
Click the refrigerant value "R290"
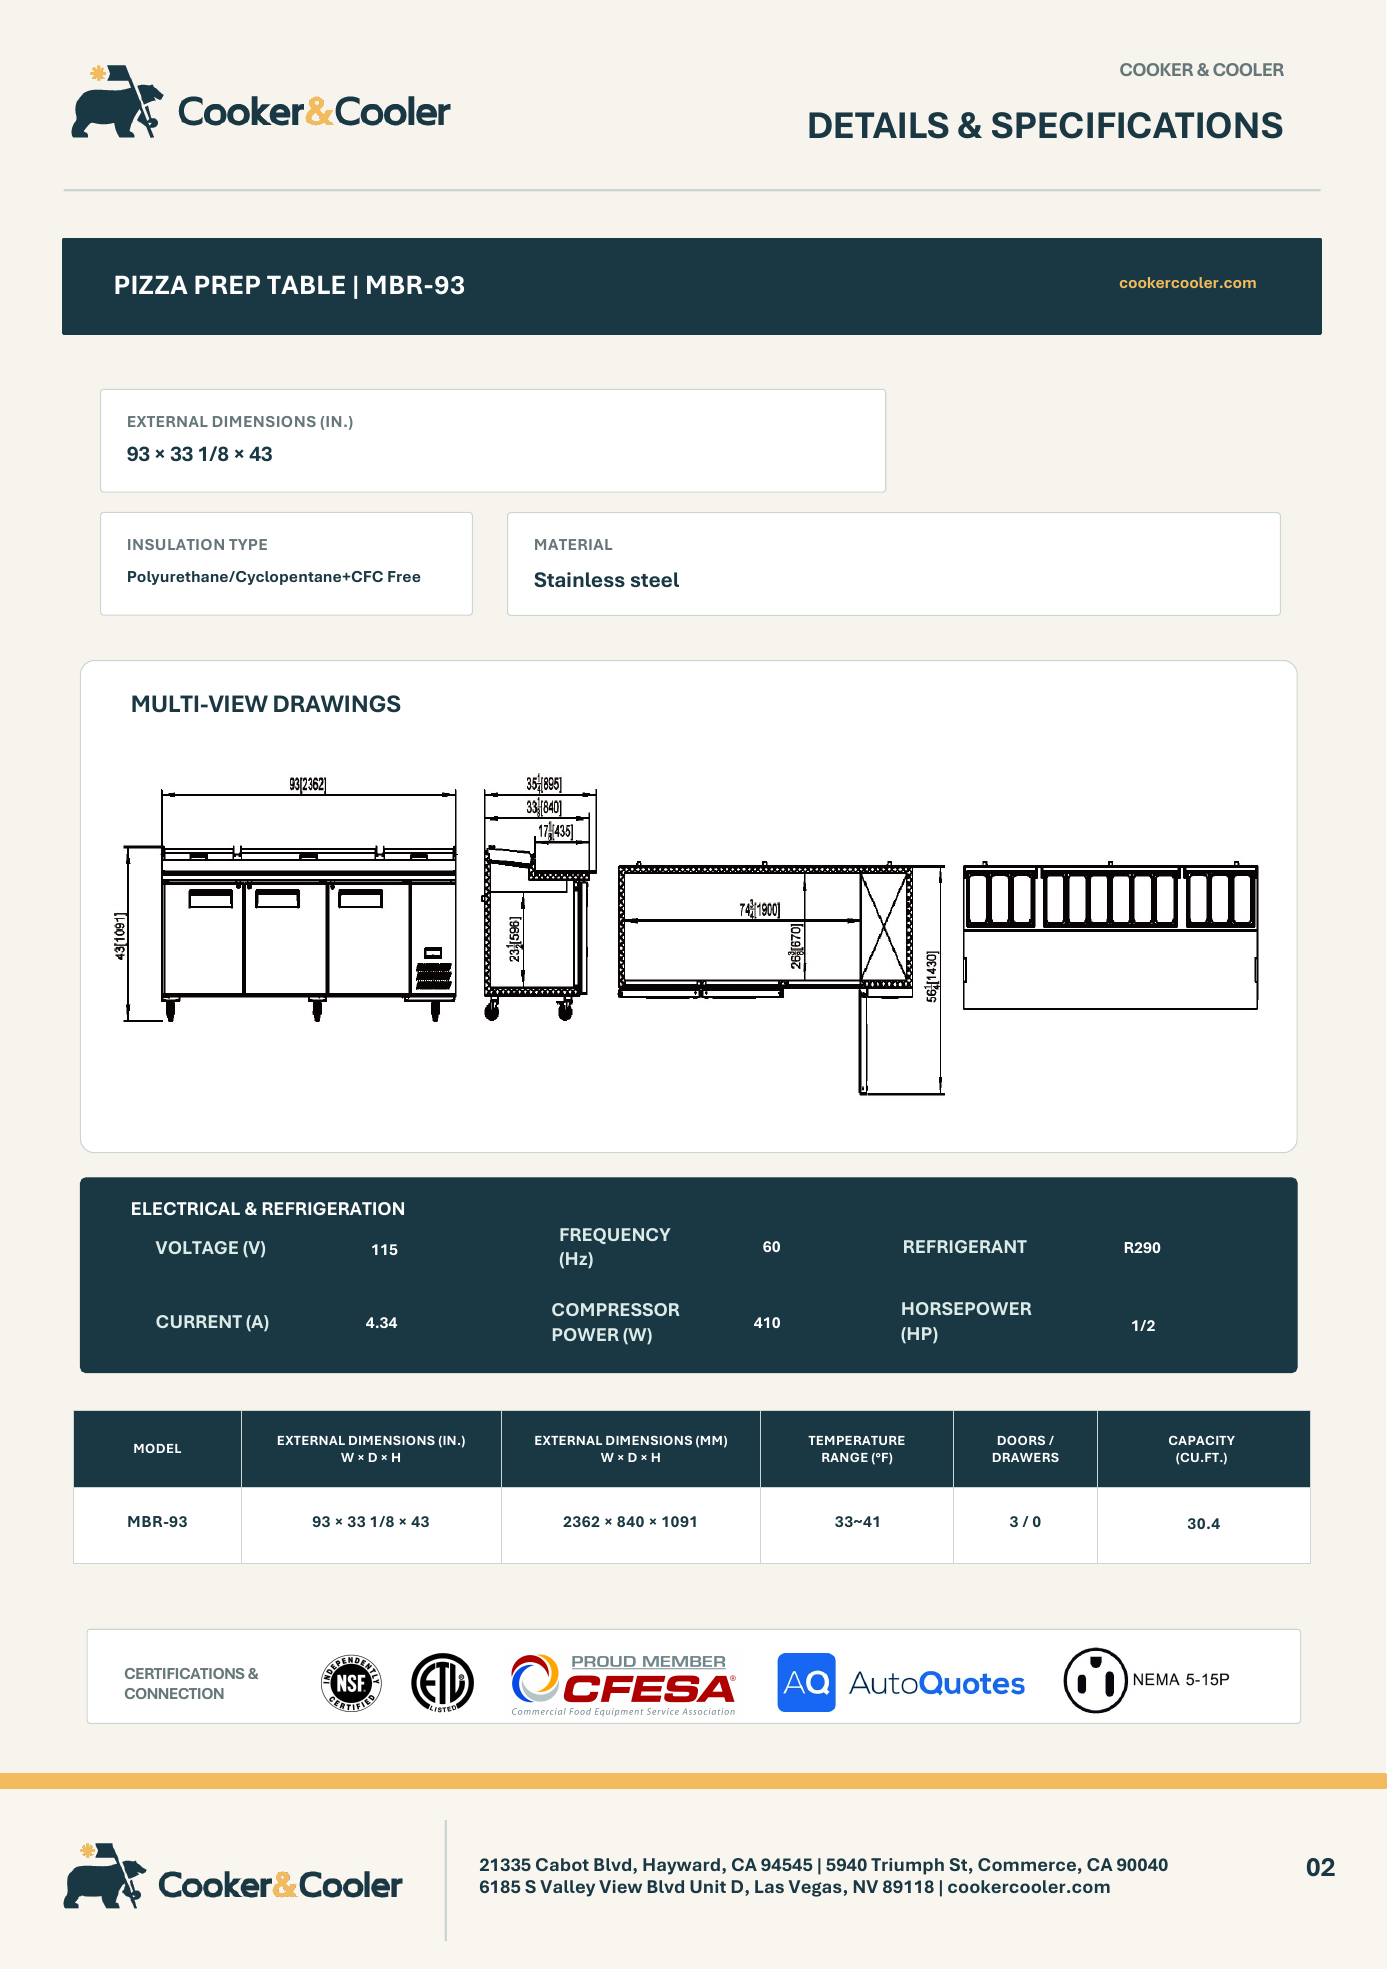point(1142,1248)
